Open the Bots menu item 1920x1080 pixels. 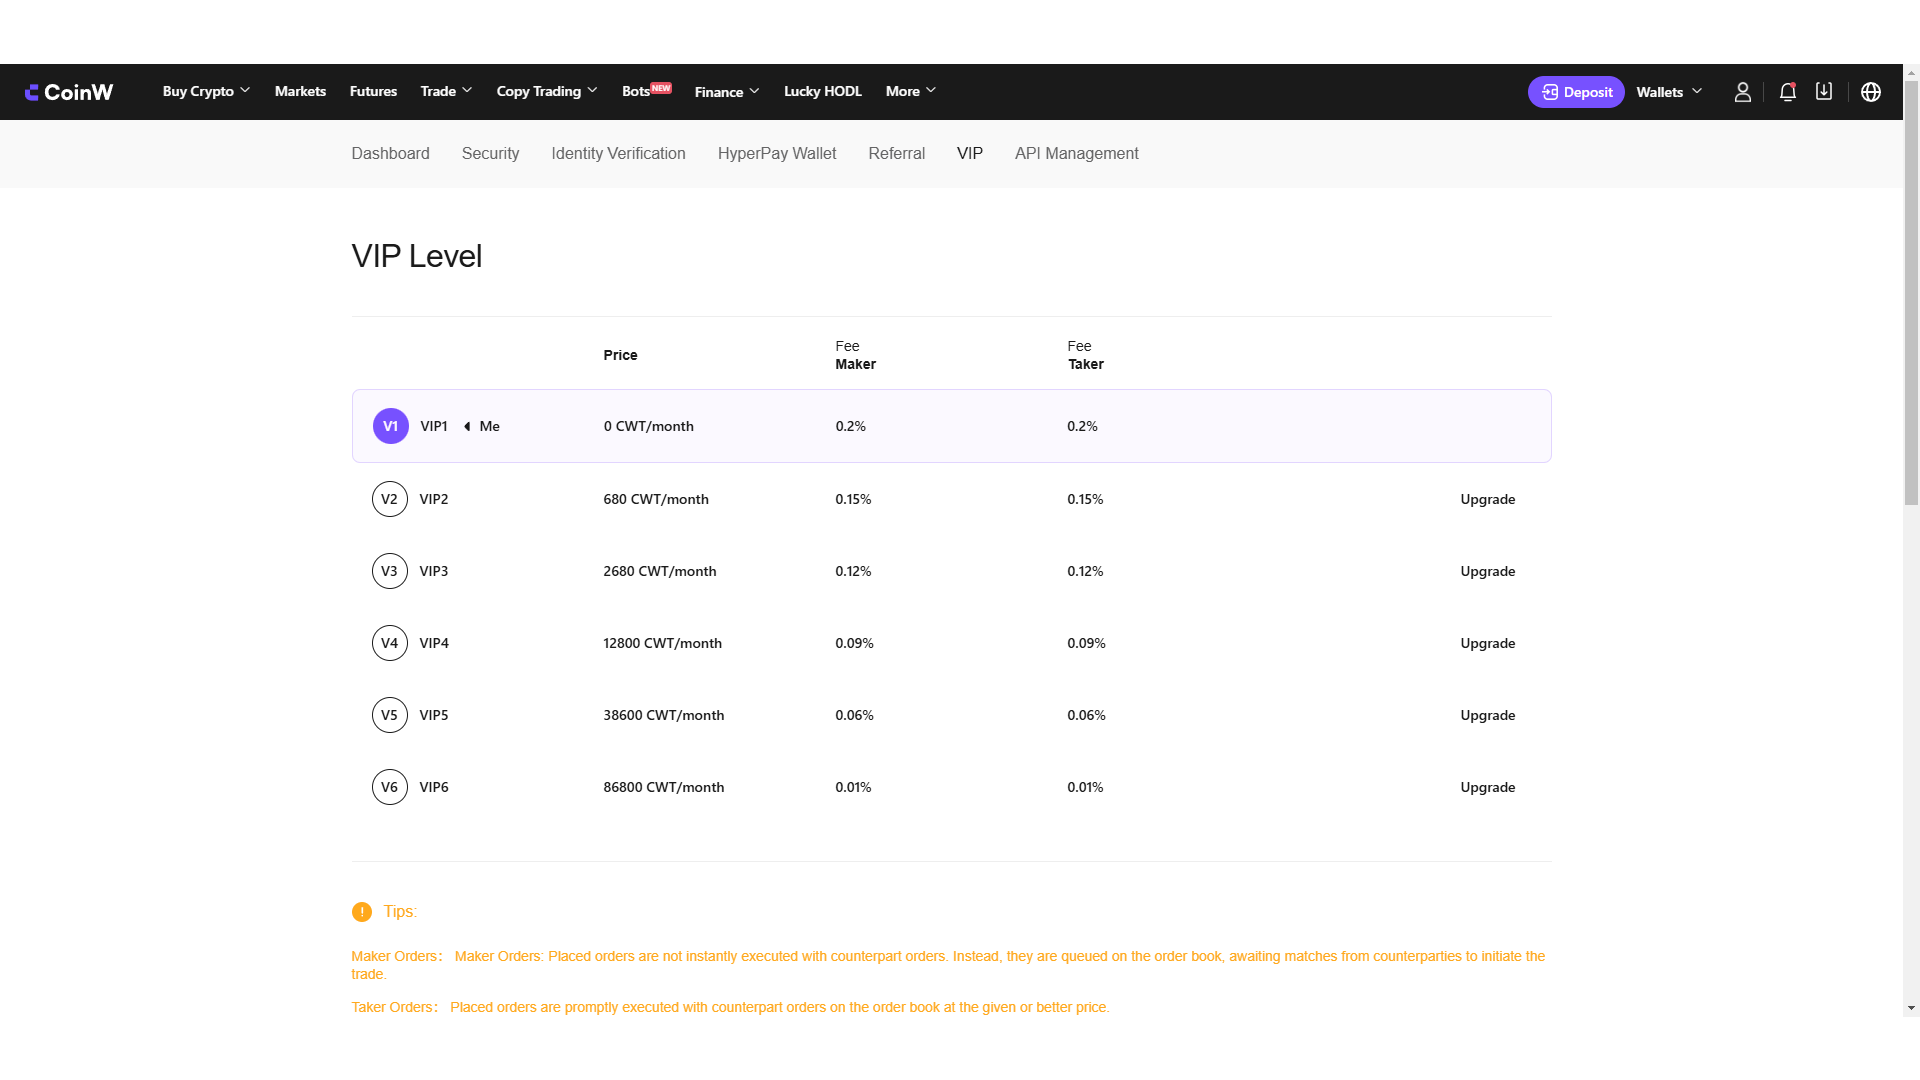tap(646, 91)
